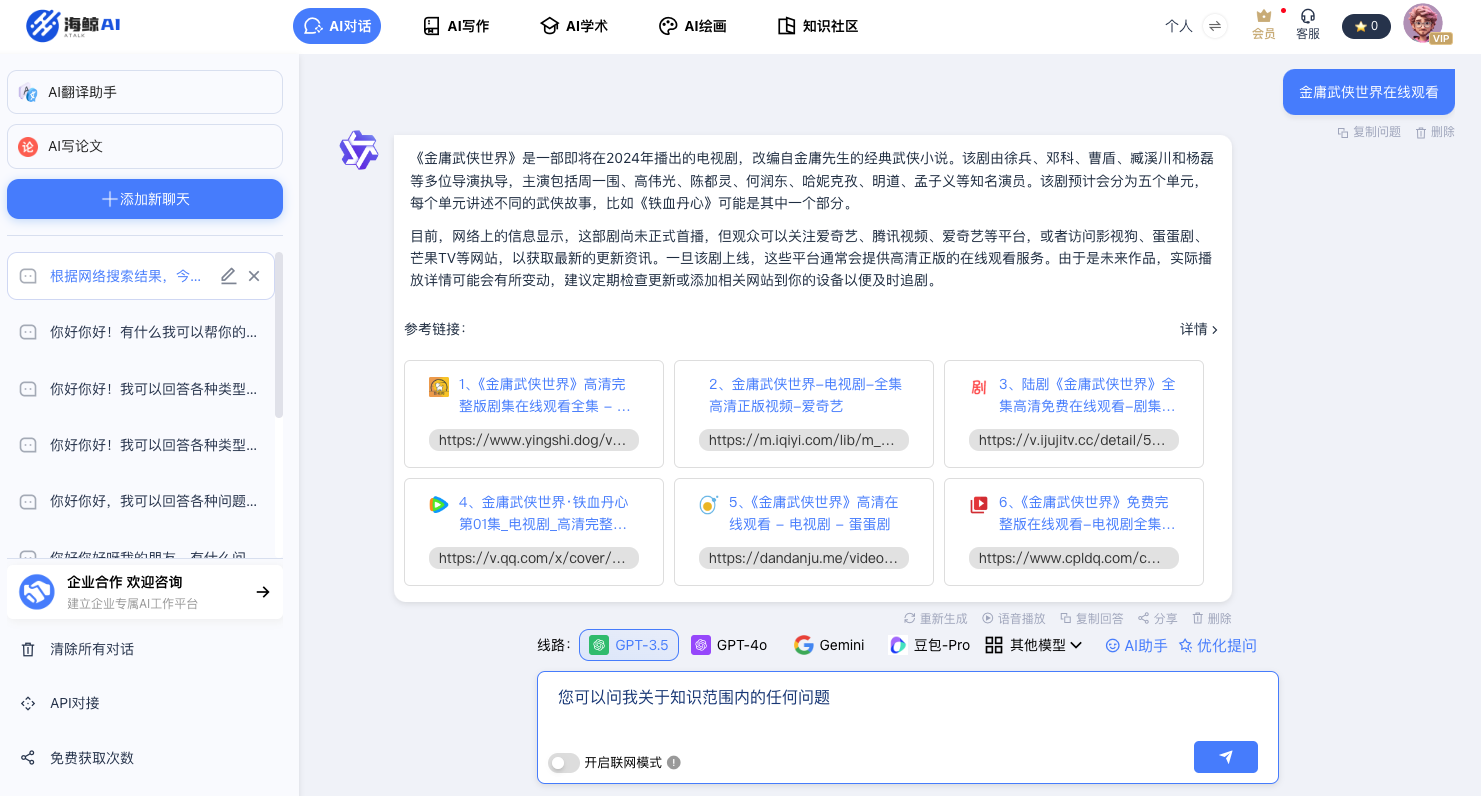The height and width of the screenshot is (796, 1481).
Task: Click the 个人 switch arrows icon
Action: [x=1215, y=26]
